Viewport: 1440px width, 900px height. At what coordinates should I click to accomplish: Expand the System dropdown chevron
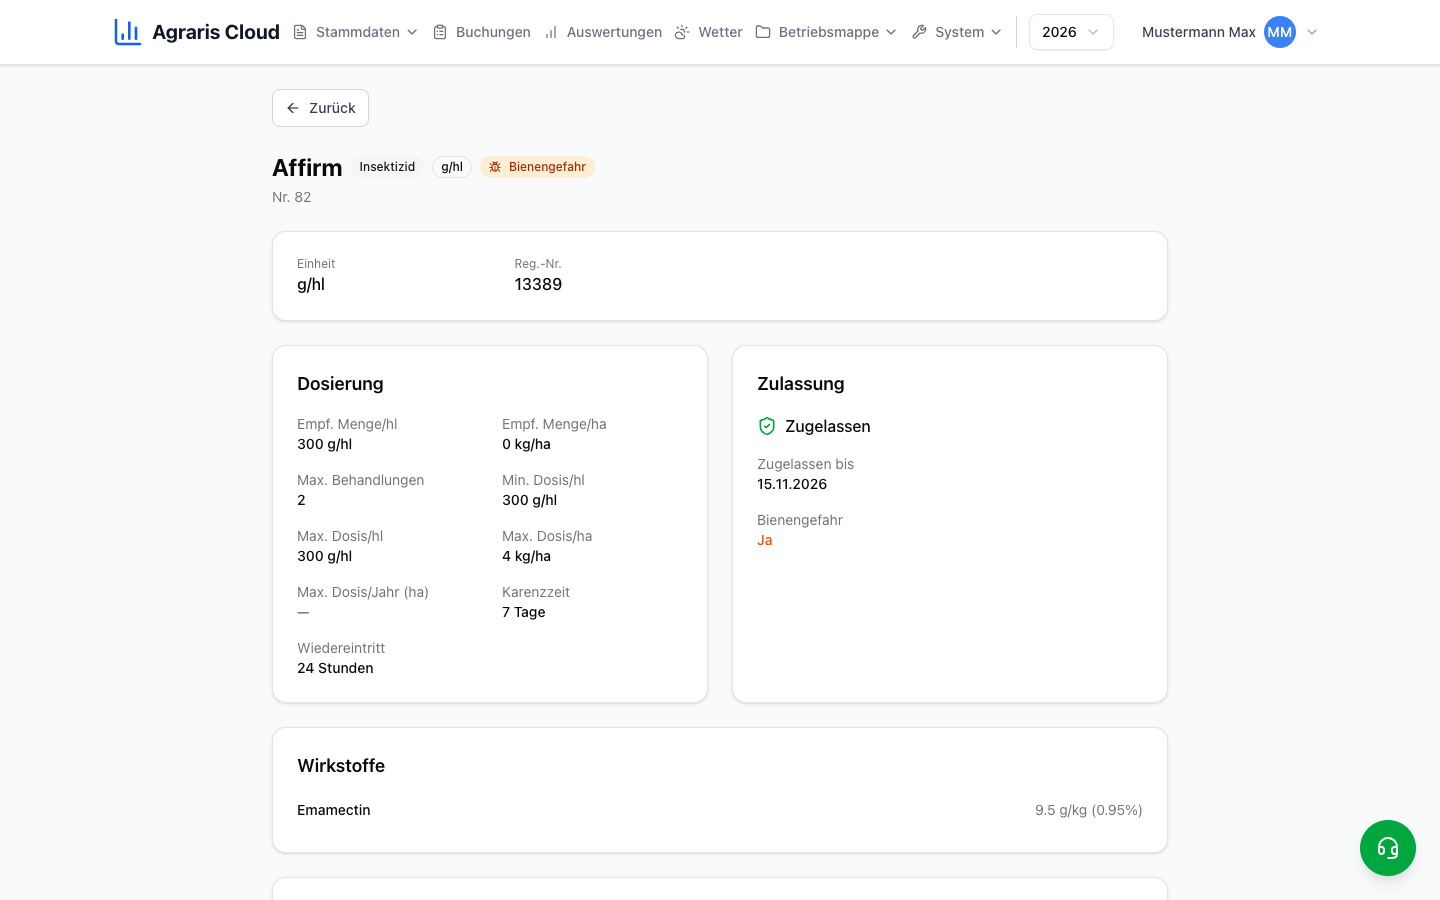click(996, 32)
